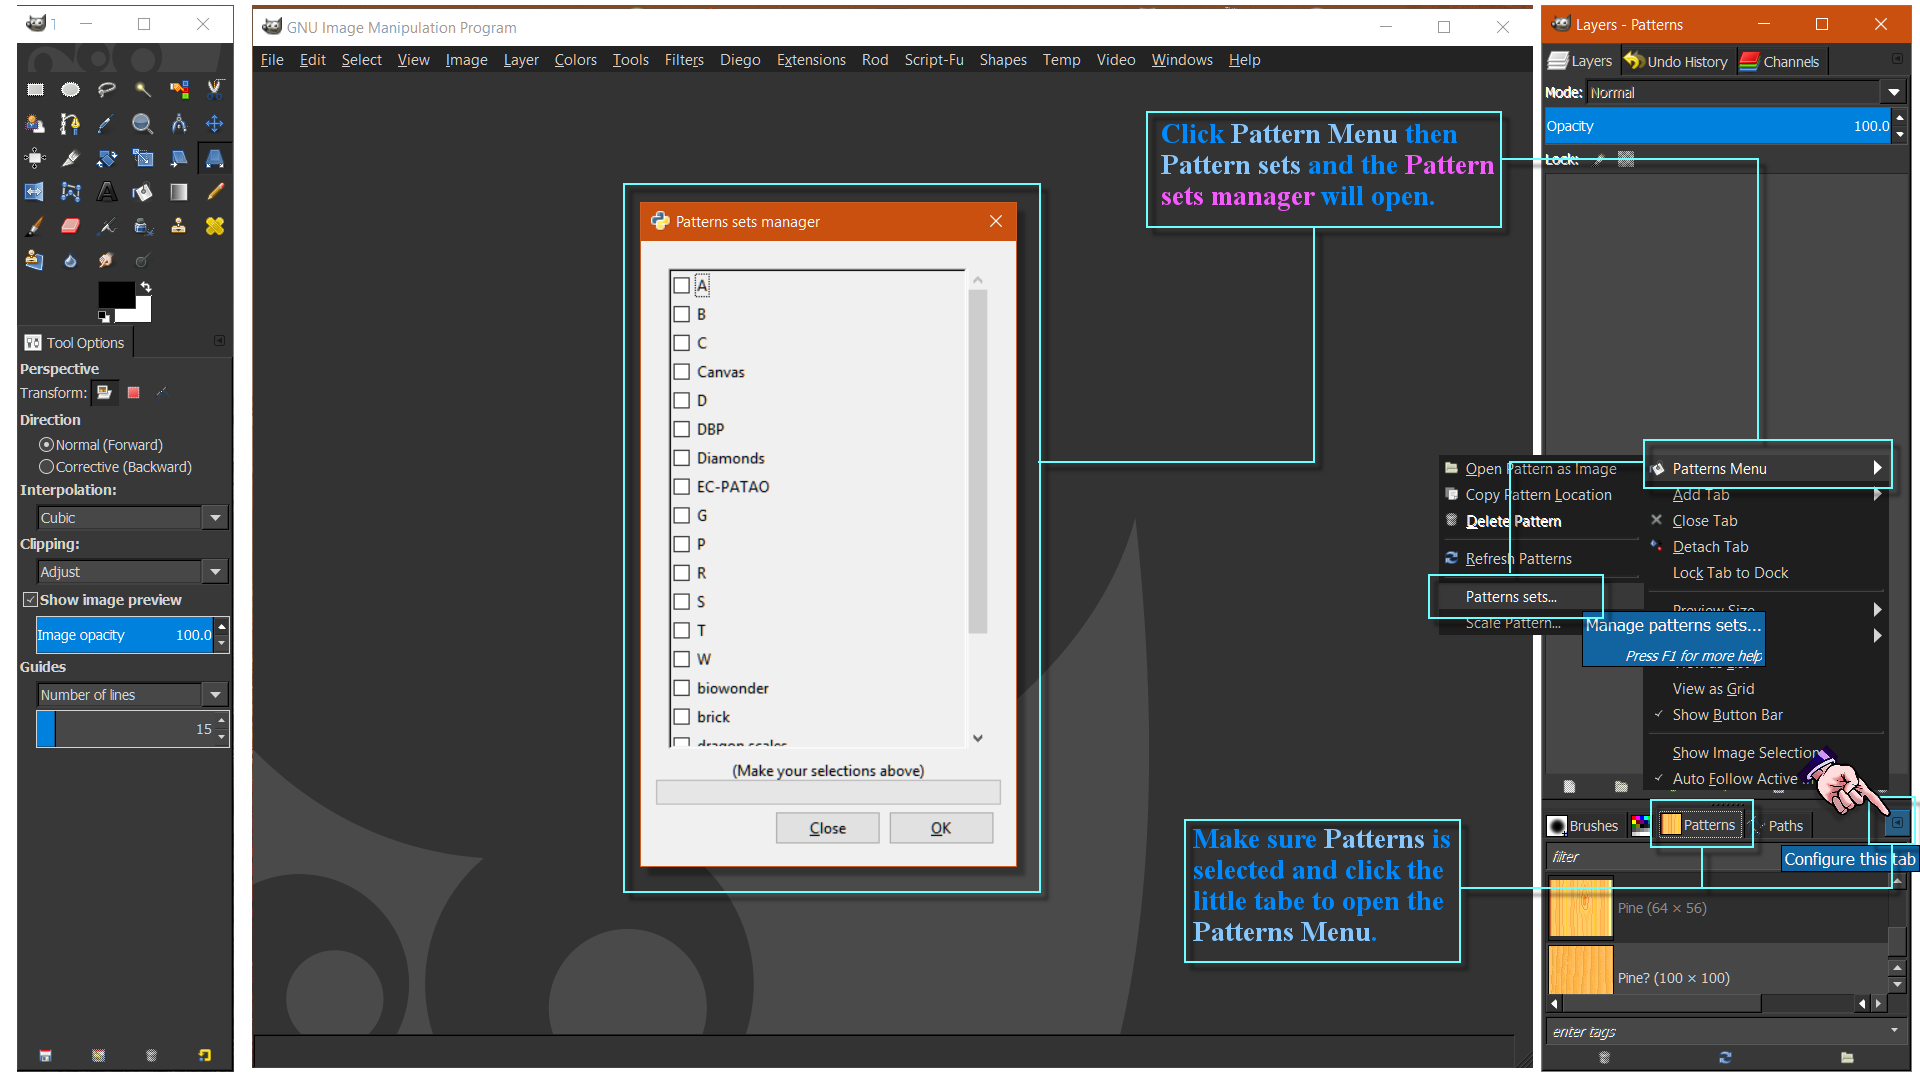1920x1080 pixels.
Task: Choose the Scale tool
Action: [143, 158]
